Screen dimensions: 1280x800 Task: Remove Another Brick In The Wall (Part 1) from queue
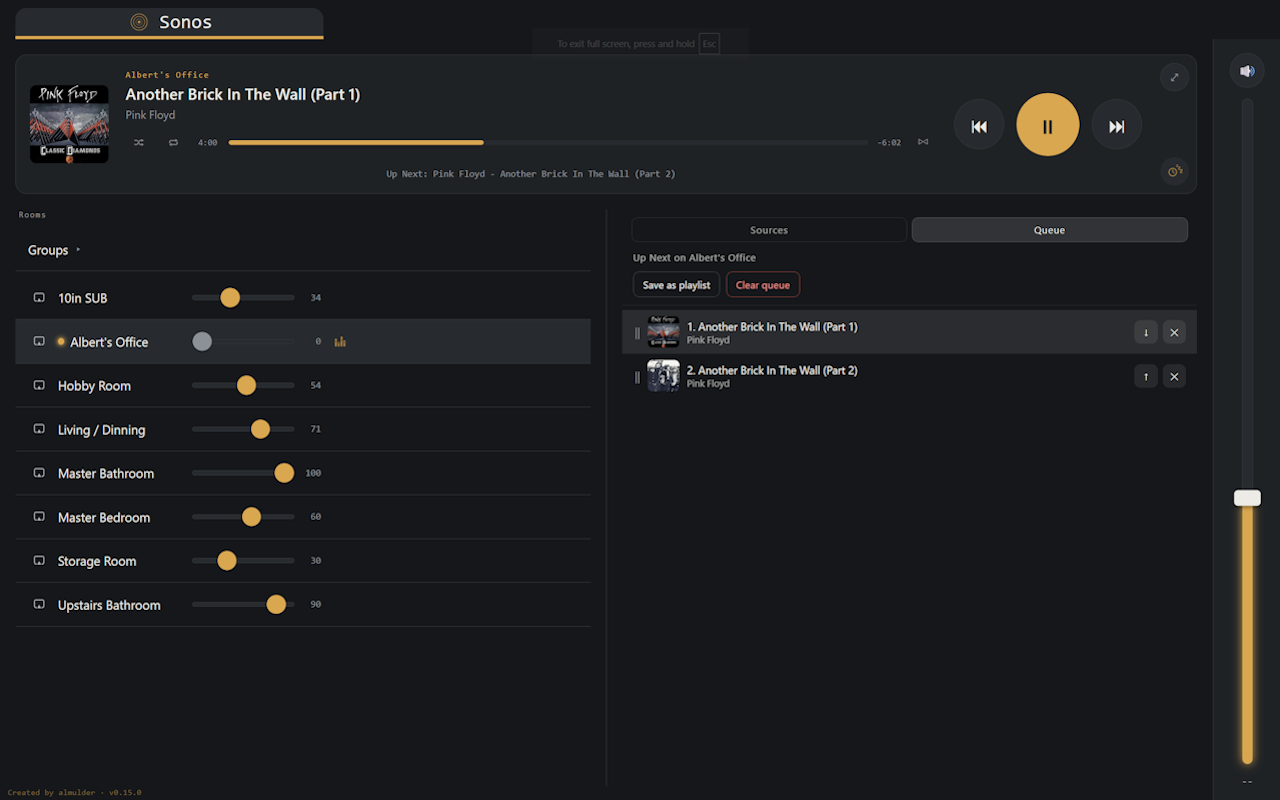click(x=1174, y=332)
